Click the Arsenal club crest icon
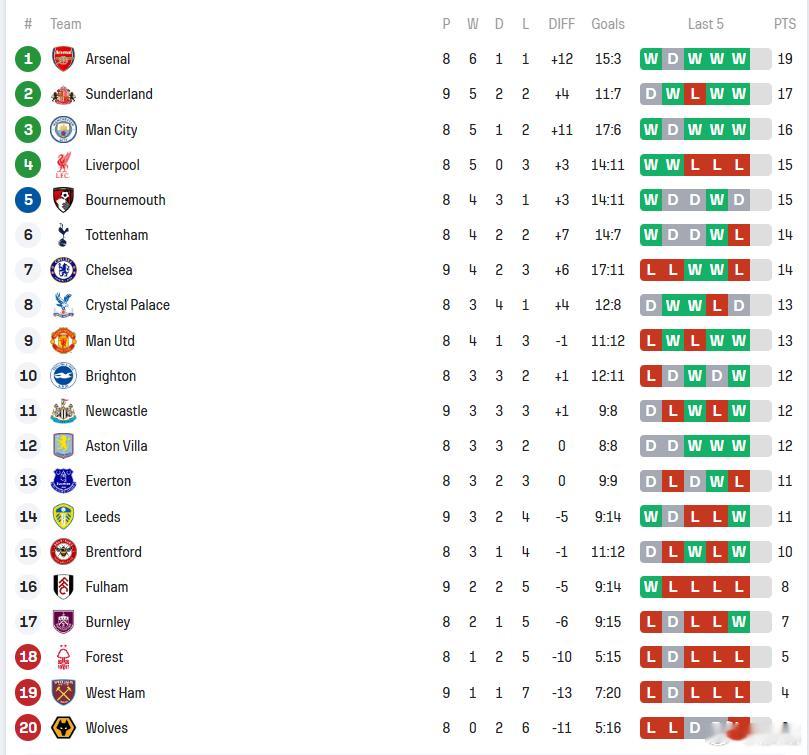Screen dimensions: 809x755 (63, 59)
